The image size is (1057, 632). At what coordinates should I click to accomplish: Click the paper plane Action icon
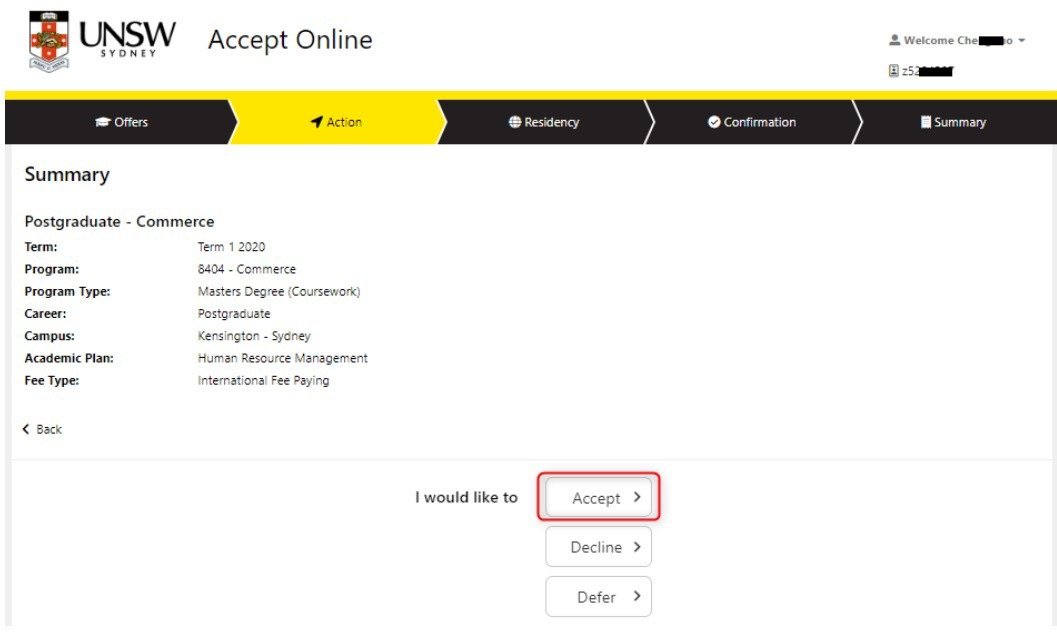tap(317, 122)
